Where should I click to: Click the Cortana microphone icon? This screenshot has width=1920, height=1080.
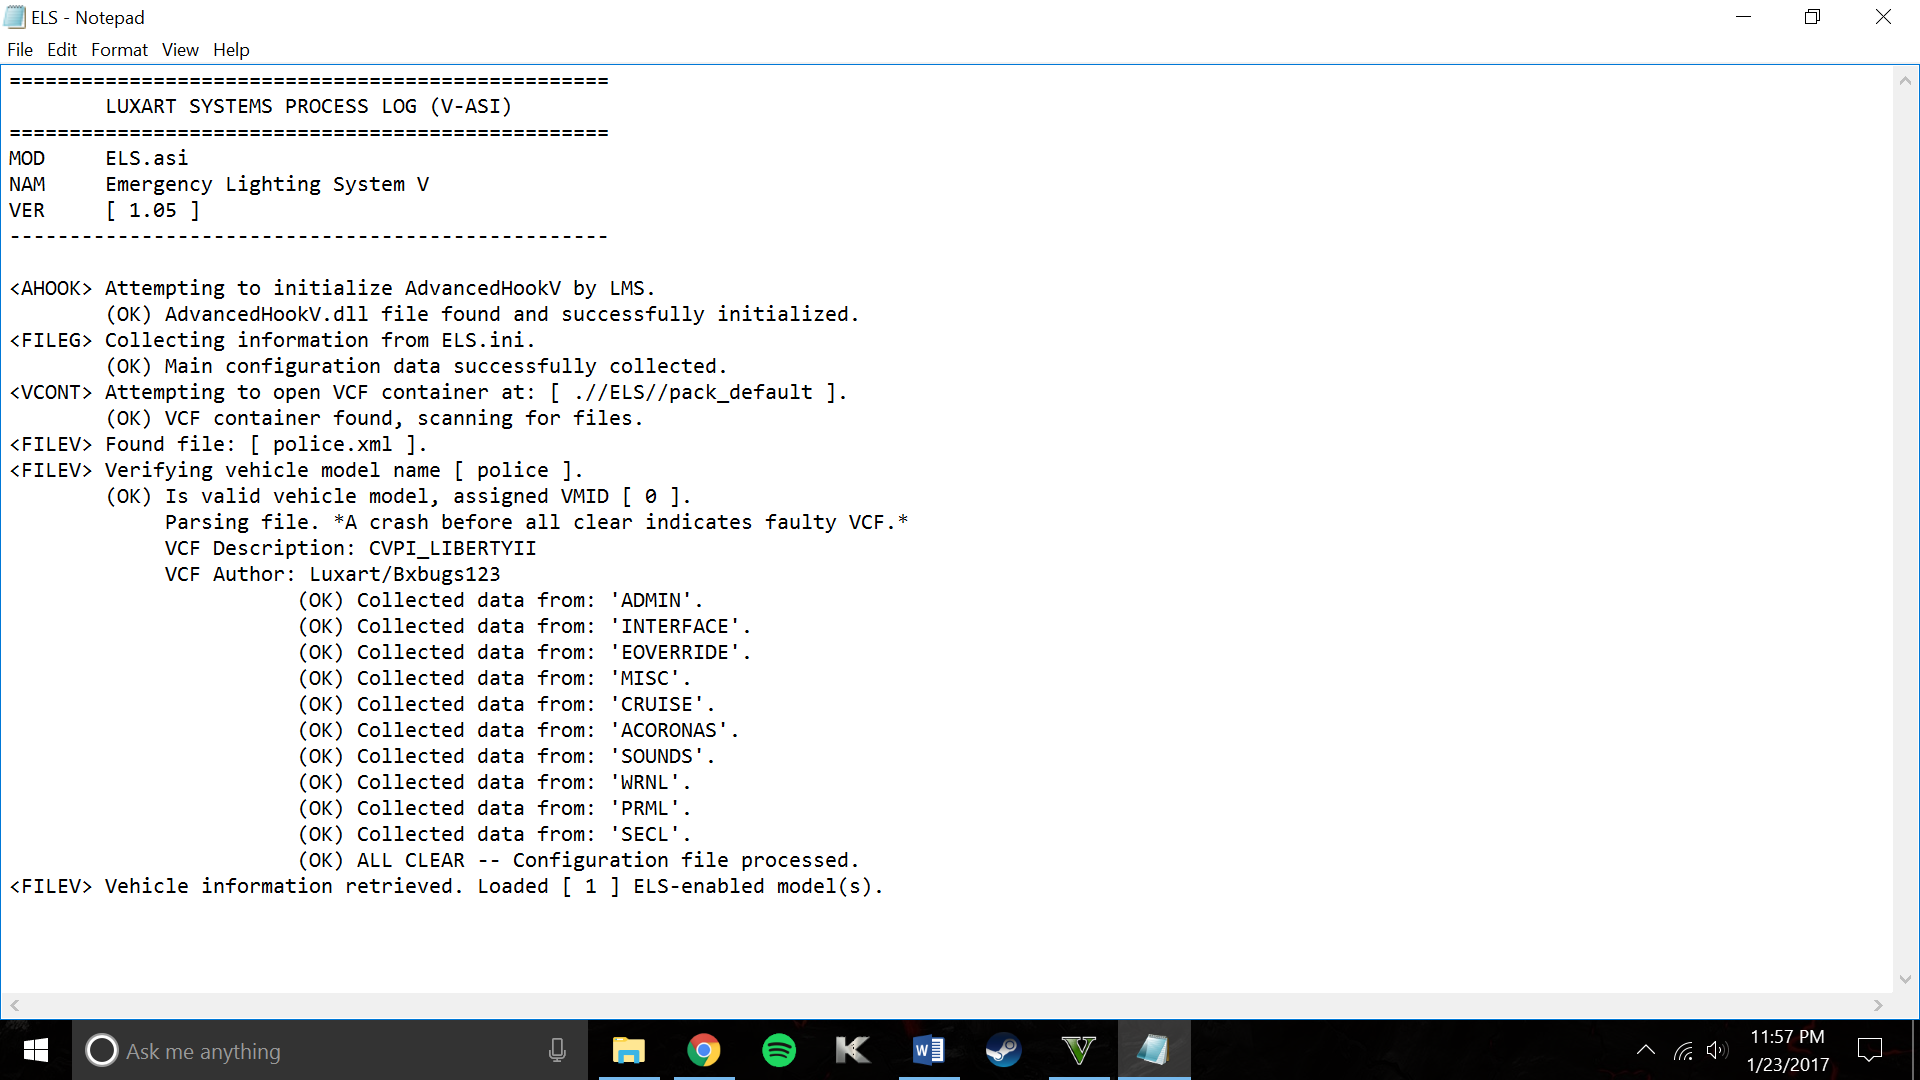click(x=557, y=1050)
